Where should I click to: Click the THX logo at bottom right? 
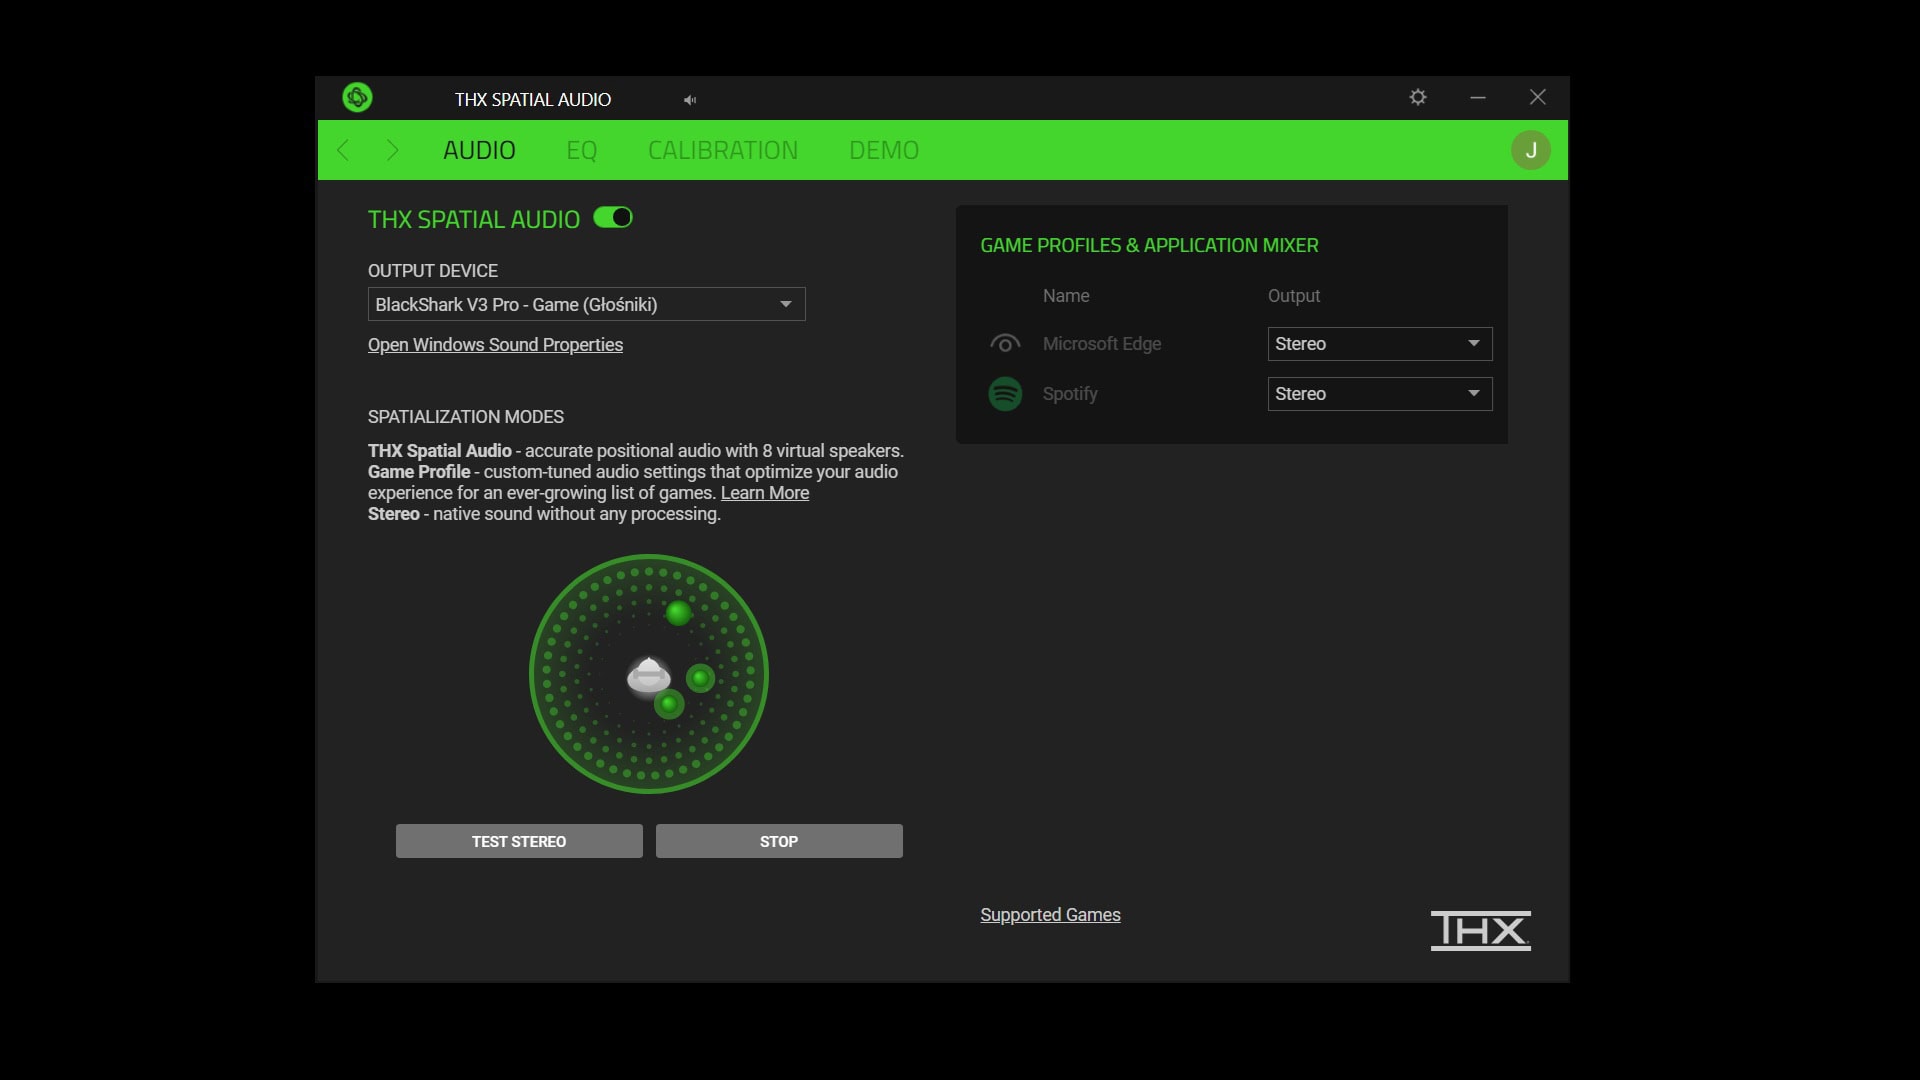(1480, 930)
